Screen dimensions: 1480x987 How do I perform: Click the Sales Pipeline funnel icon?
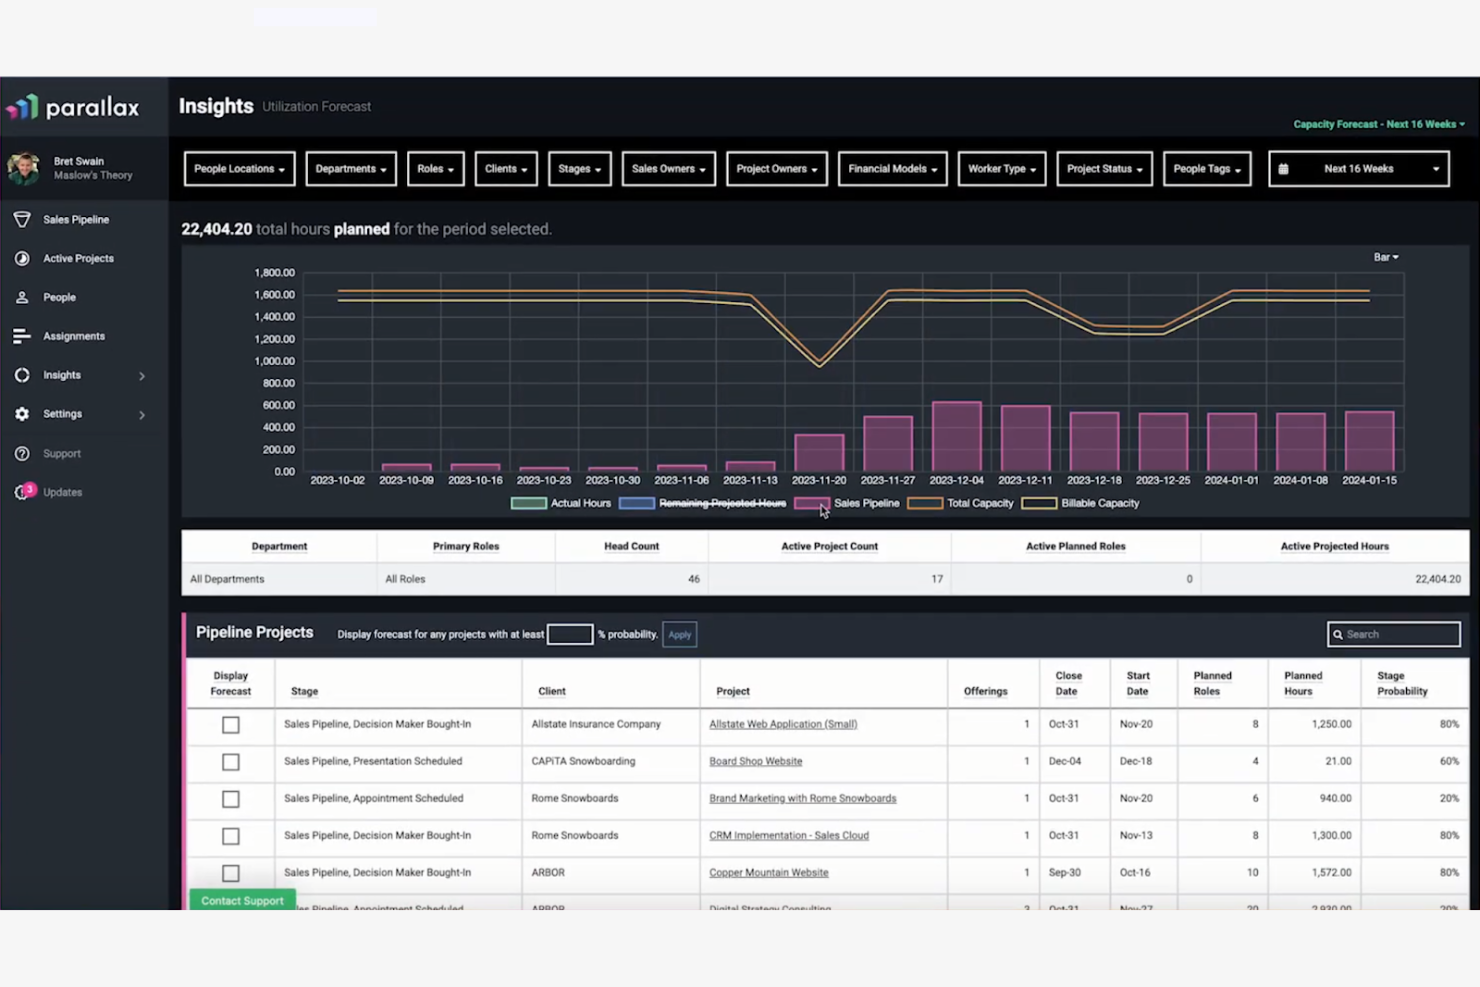coord(22,219)
